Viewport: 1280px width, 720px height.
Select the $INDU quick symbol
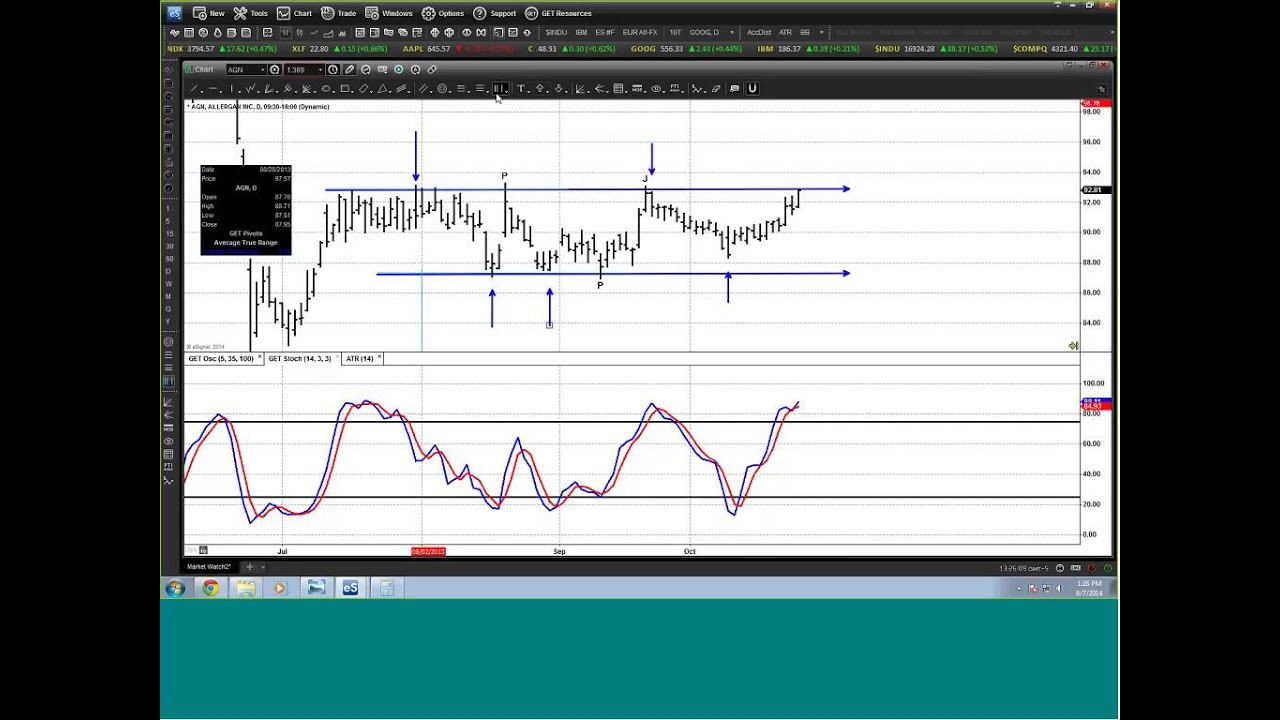[x=556, y=33]
